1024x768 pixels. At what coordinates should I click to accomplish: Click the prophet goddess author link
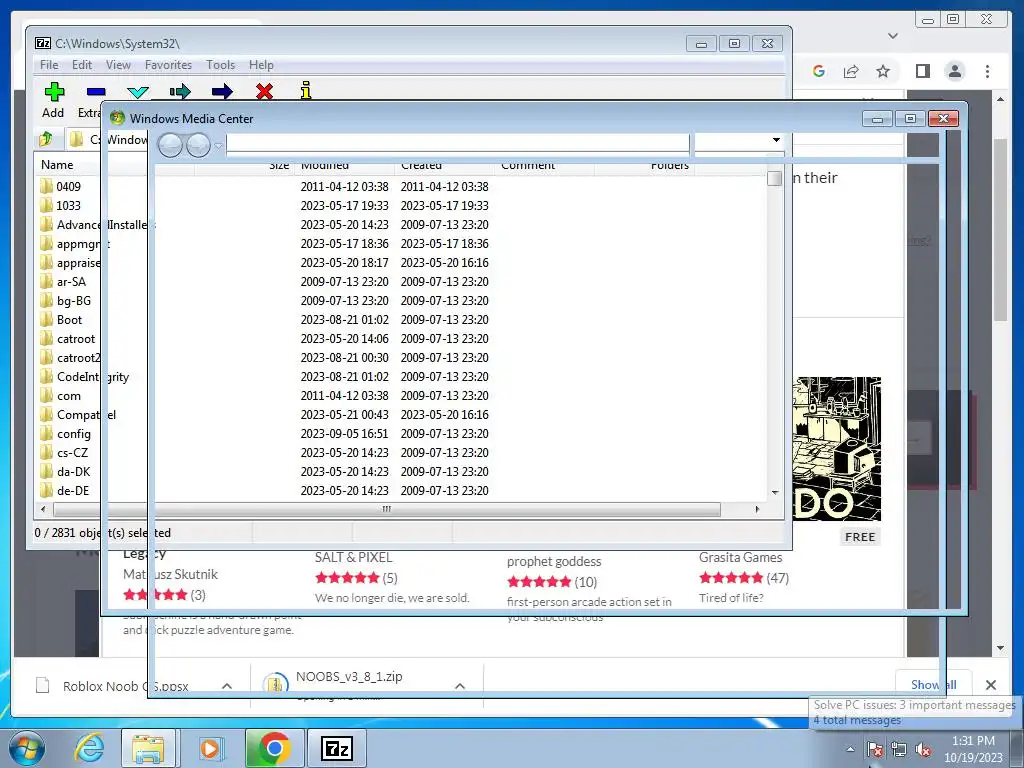coord(554,561)
